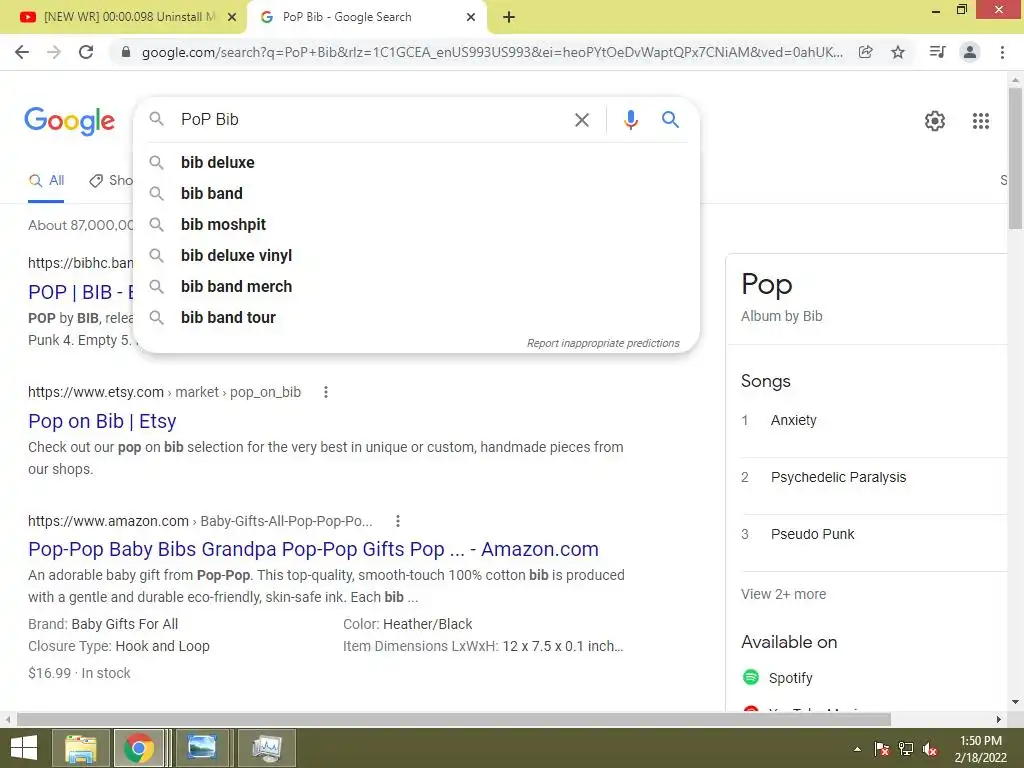The height and width of the screenshot is (768, 1024).
Task: Choose suggestion "bib moshpit"
Action: (416, 225)
